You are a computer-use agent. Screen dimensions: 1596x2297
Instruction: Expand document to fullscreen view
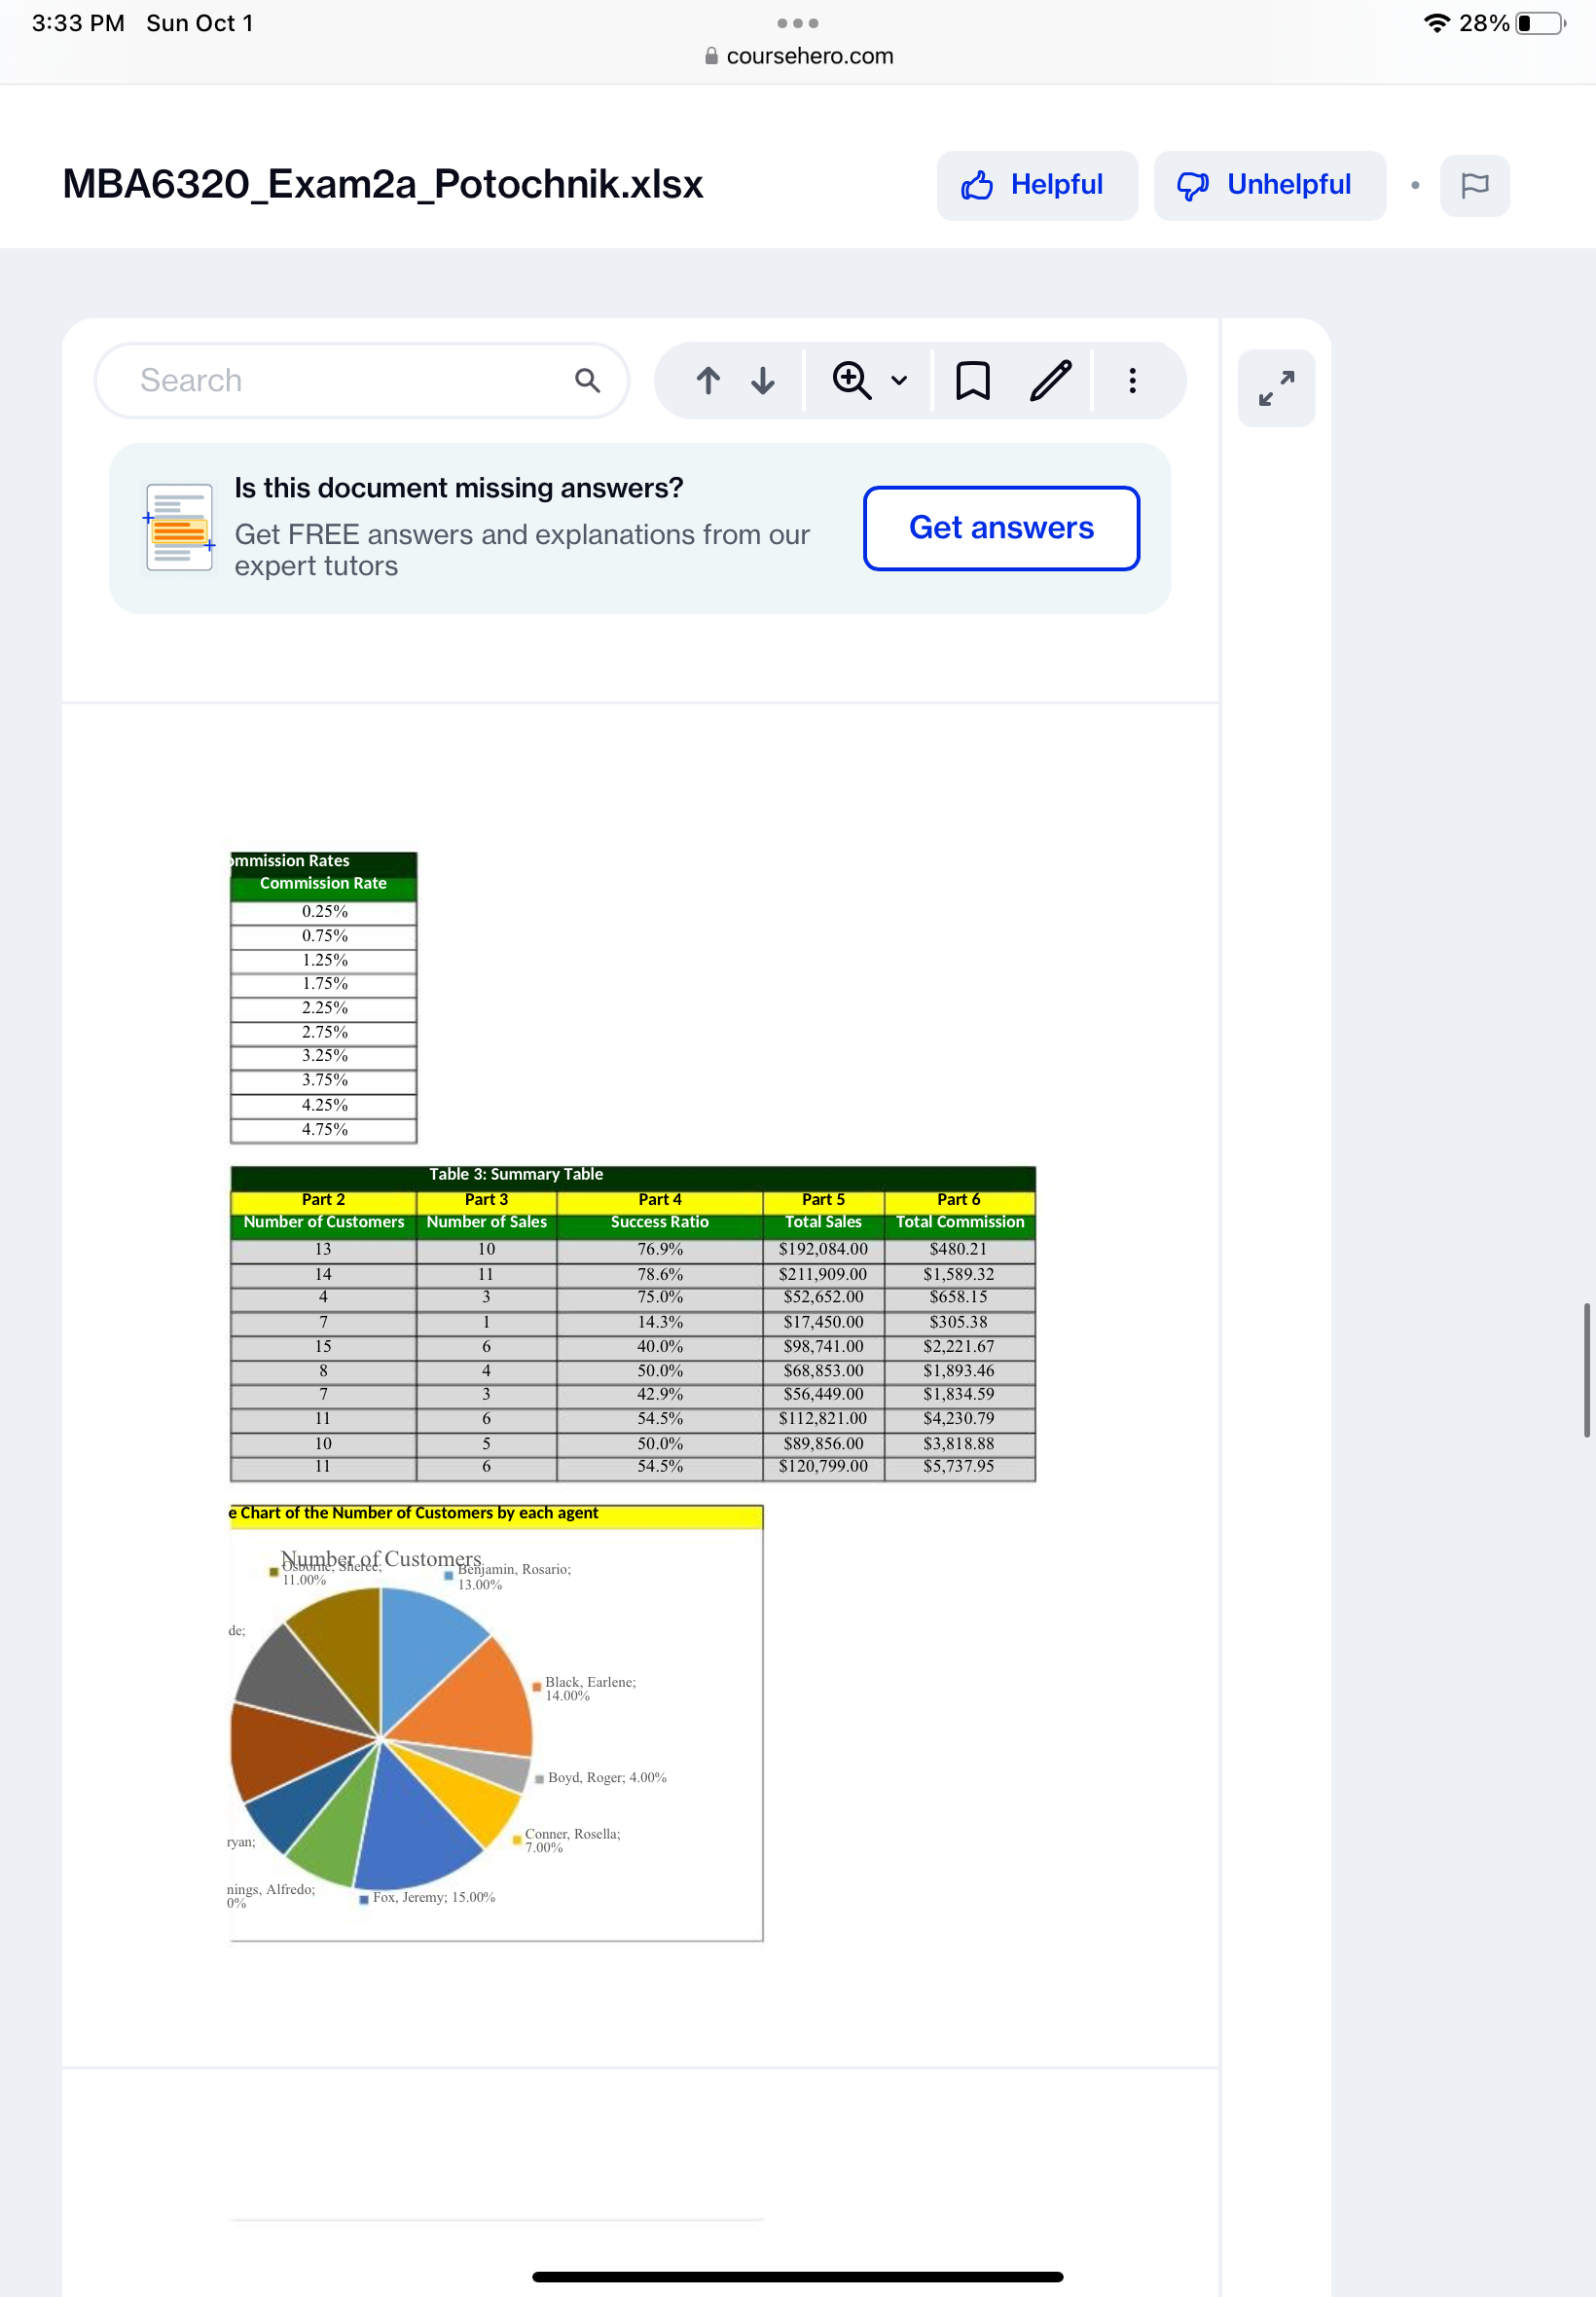(1276, 388)
